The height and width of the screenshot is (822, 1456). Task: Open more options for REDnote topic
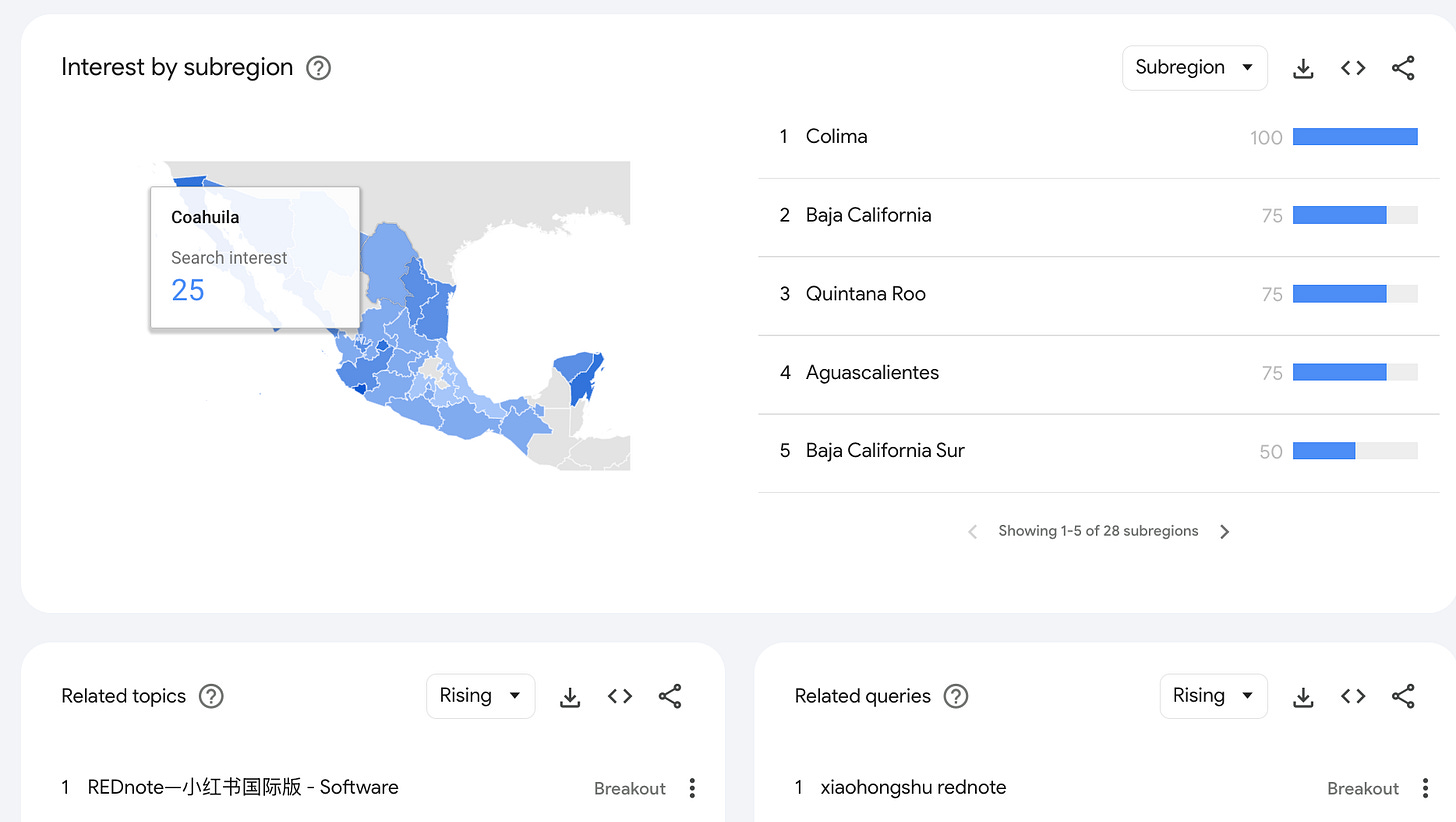(692, 788)
